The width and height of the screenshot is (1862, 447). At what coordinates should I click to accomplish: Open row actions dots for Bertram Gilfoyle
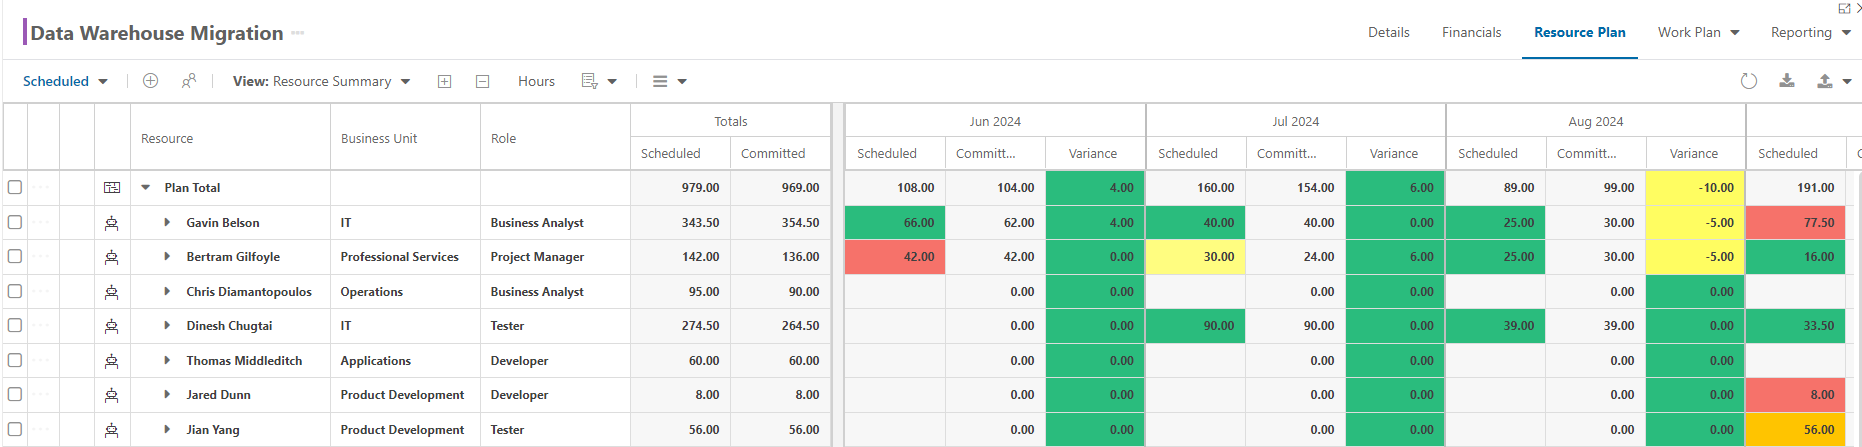tap(40, 256)
